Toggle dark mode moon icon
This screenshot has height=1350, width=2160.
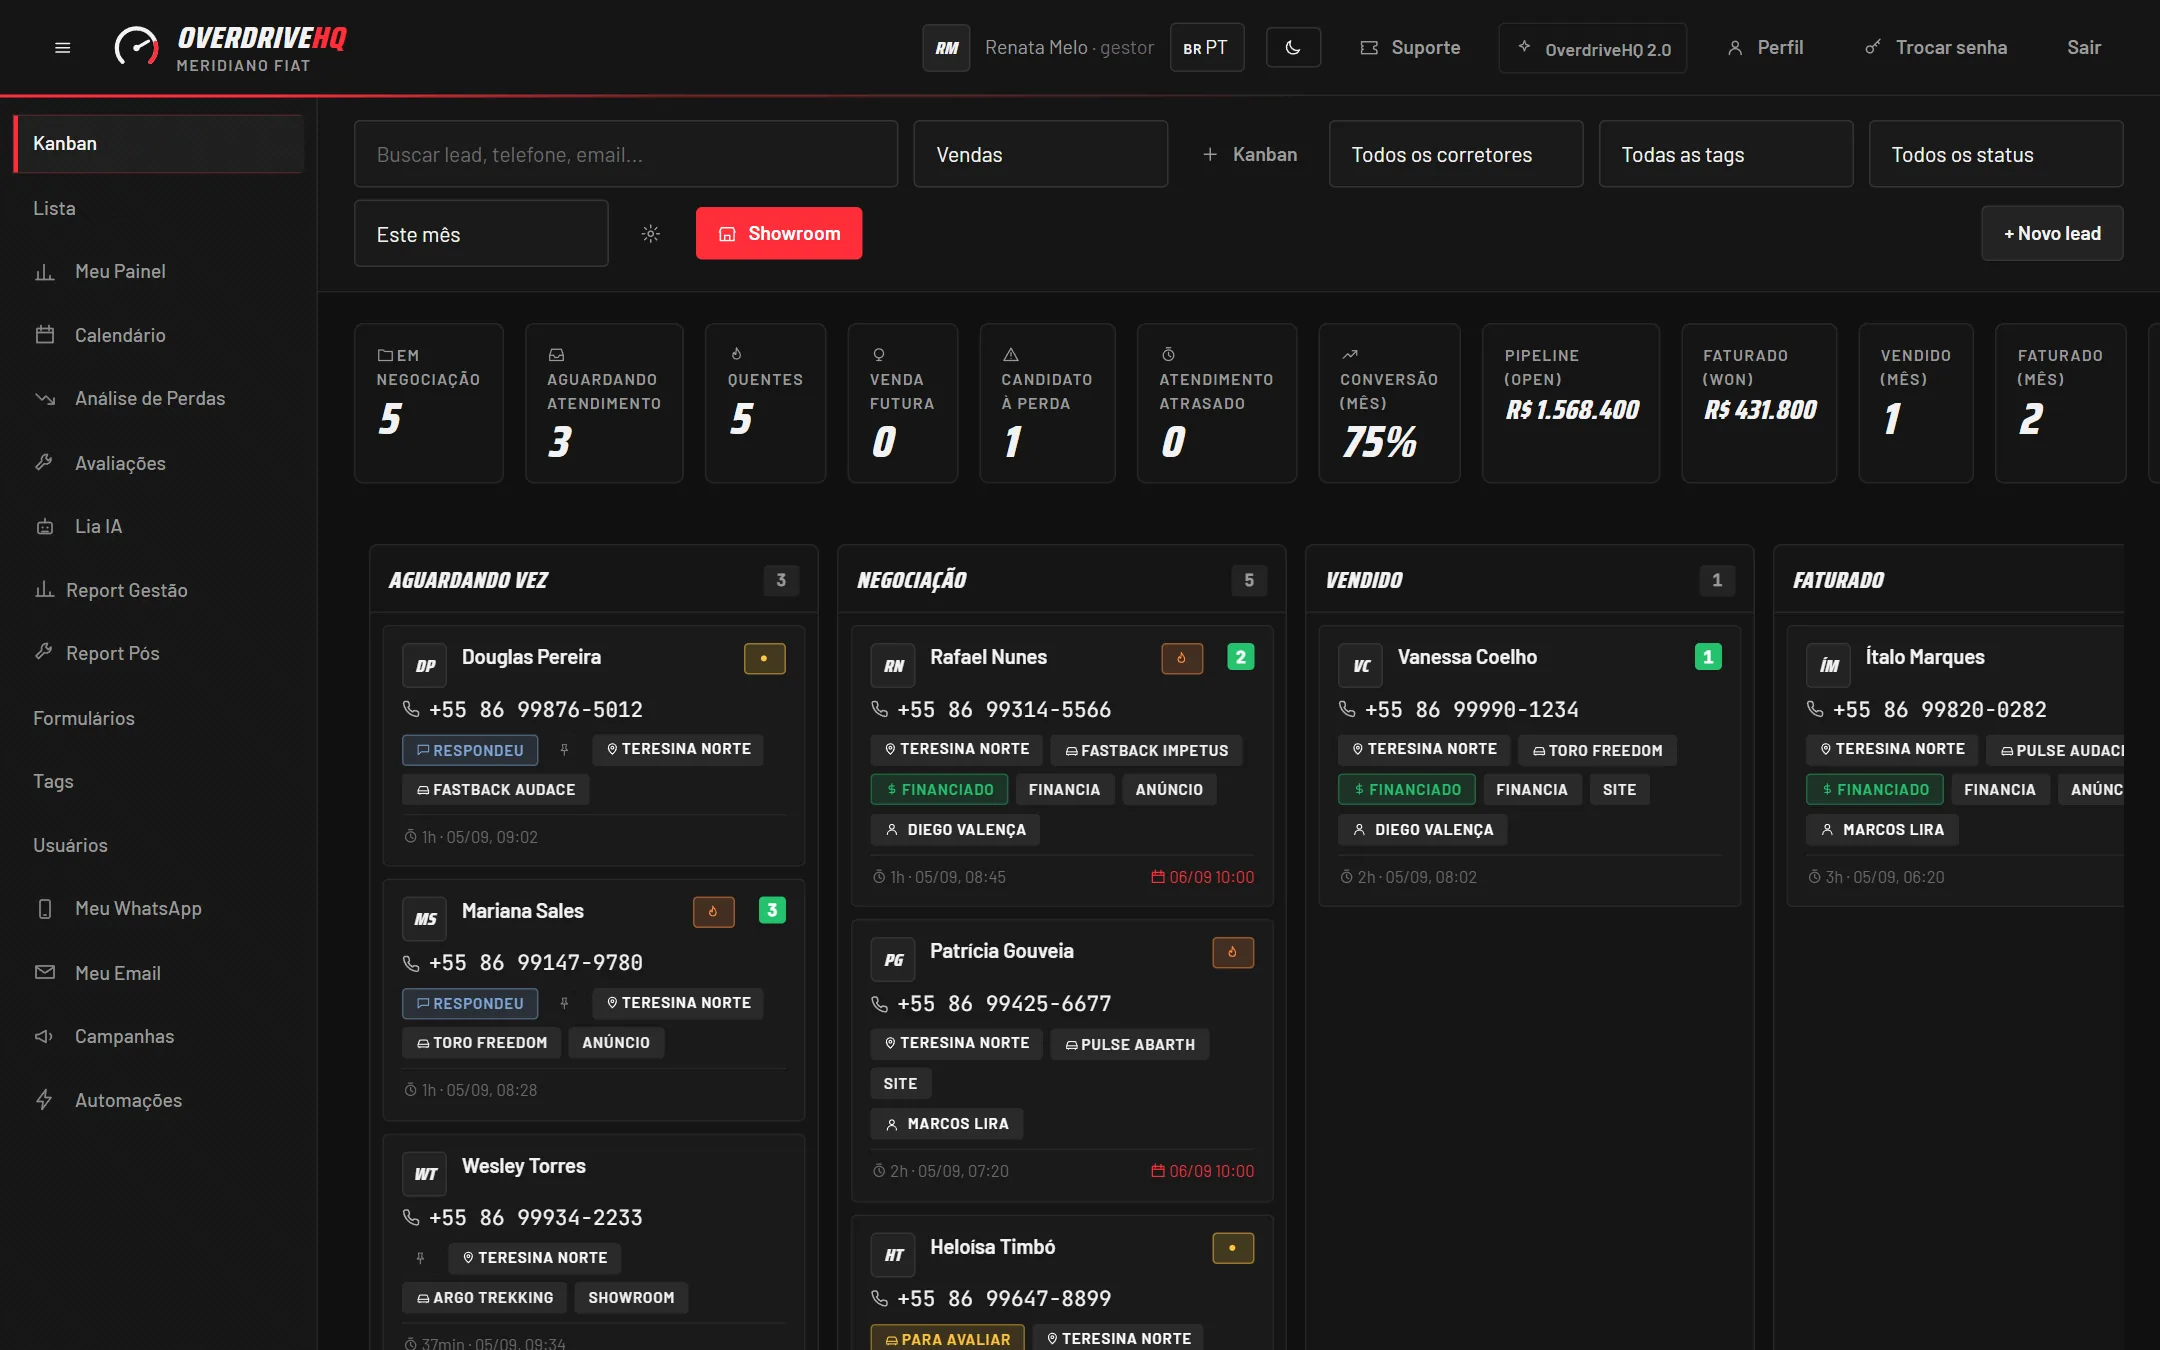(1293, 47)
